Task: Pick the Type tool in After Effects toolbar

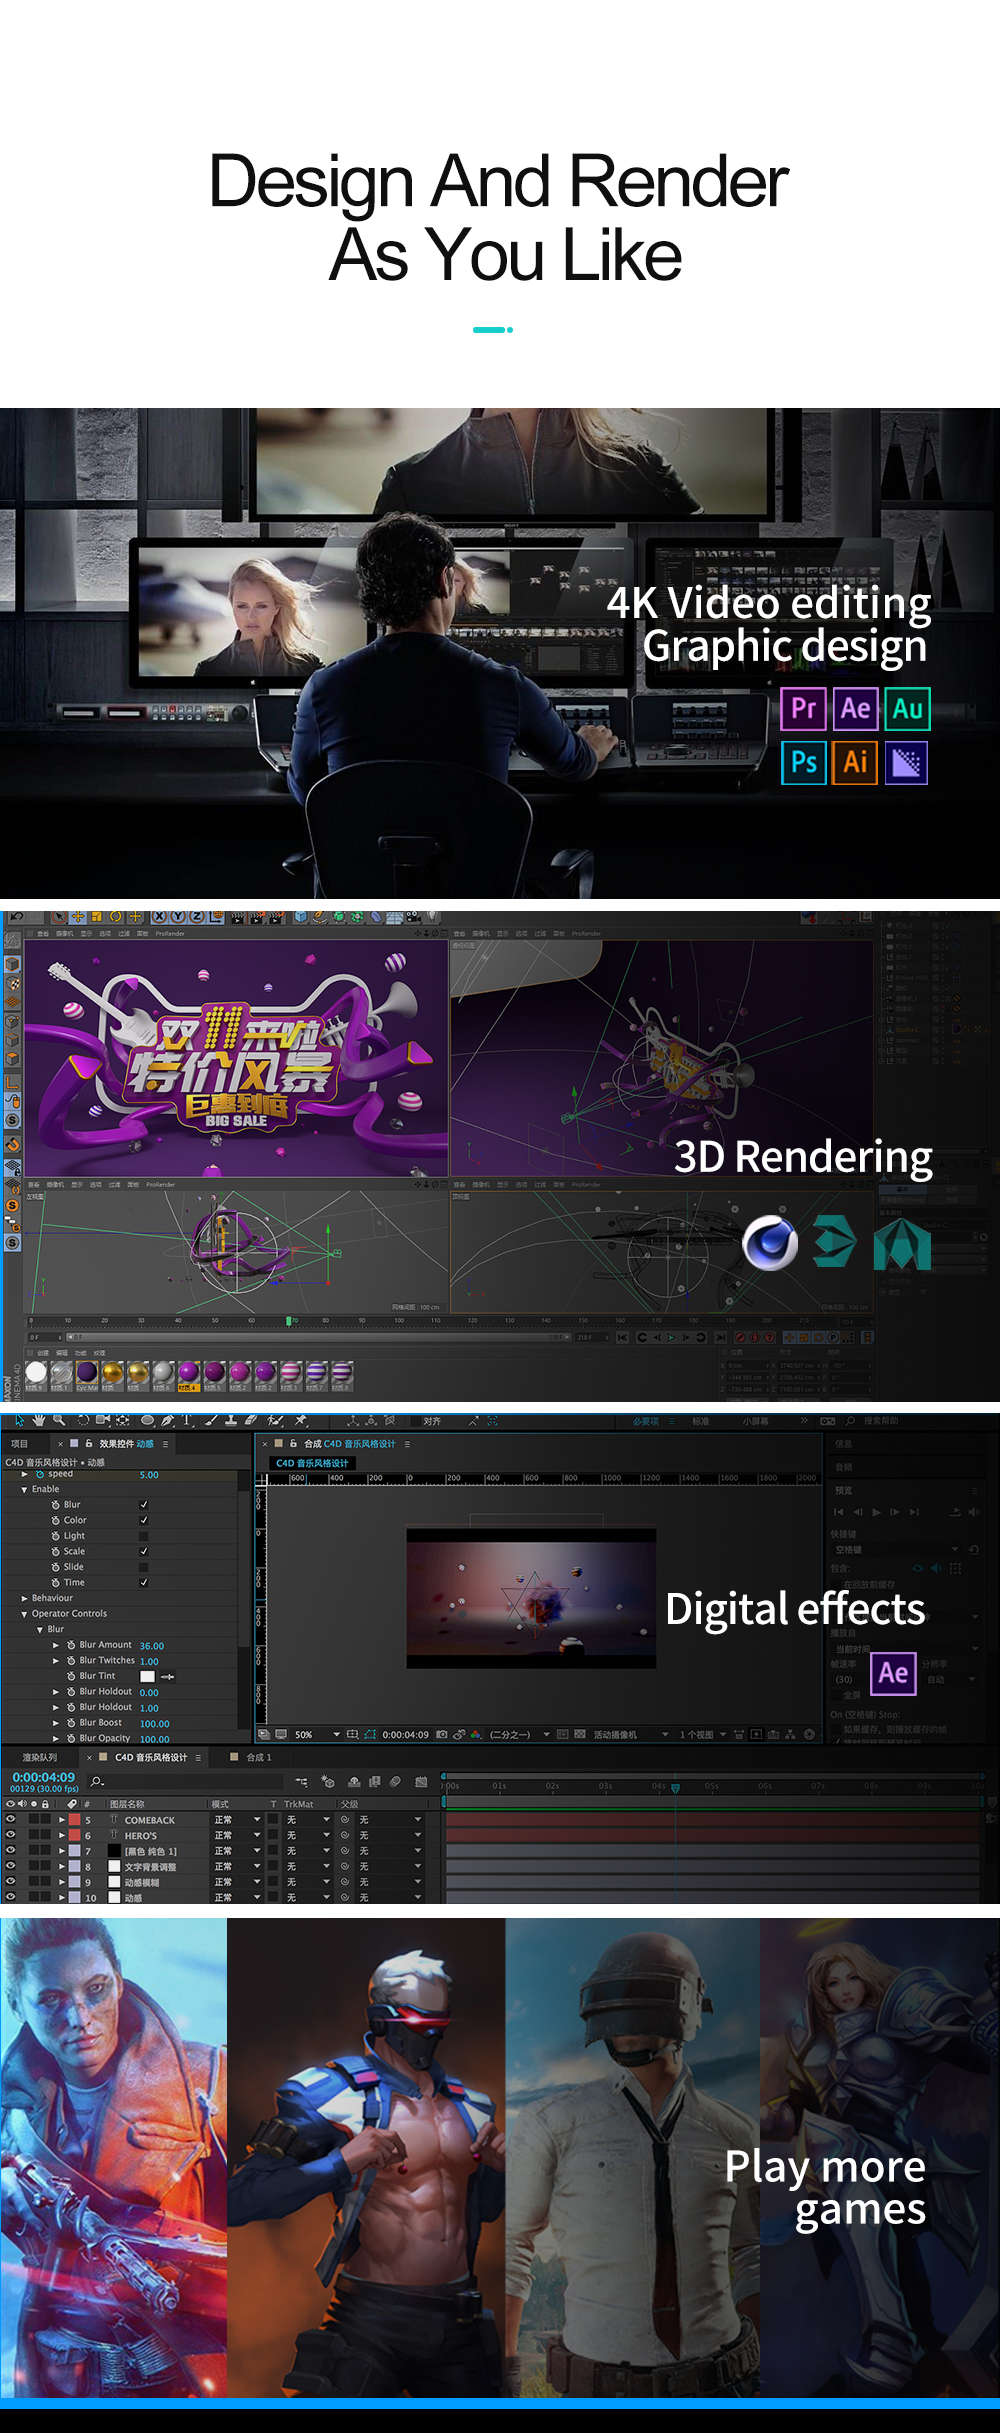Action: 187,1420
